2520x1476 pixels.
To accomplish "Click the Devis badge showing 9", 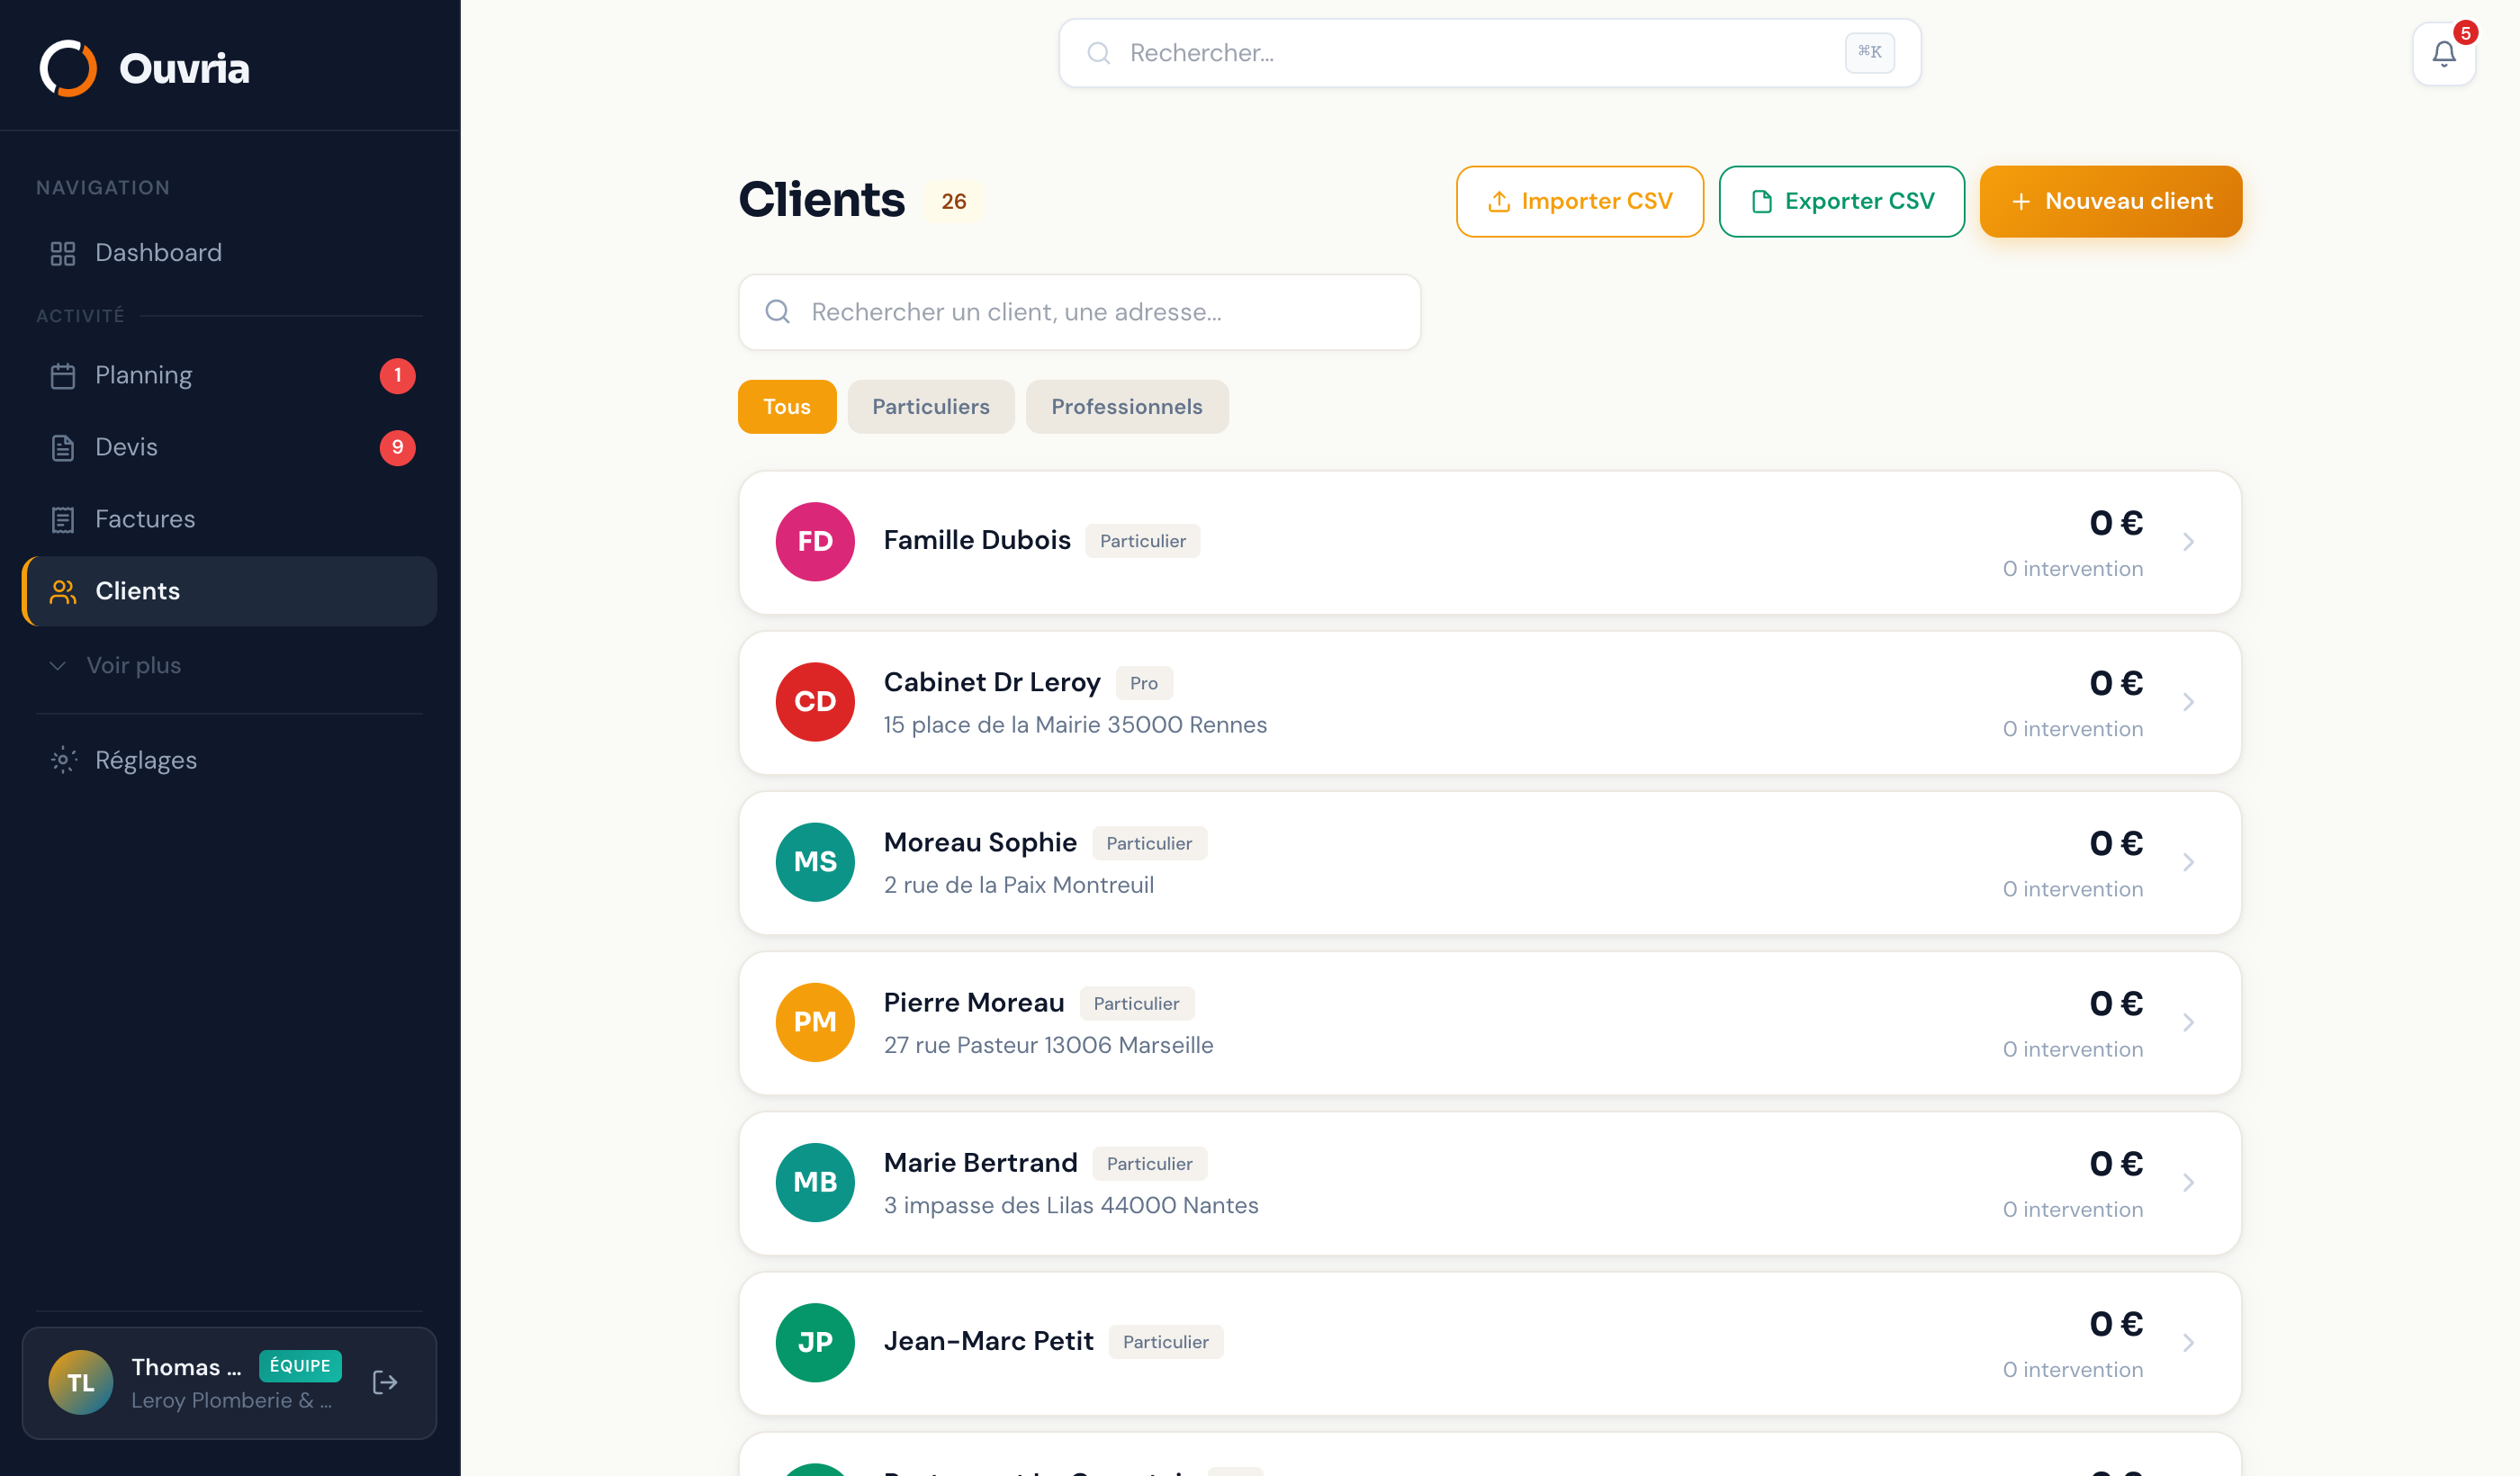I will pos(398,448).
